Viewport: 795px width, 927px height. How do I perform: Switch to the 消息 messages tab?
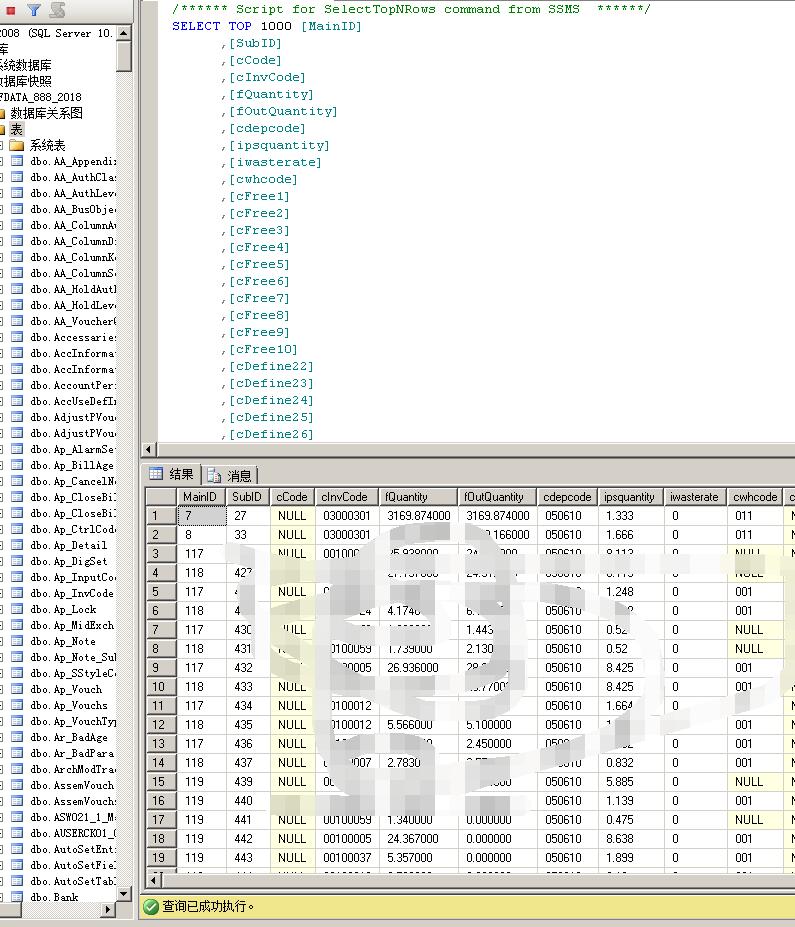click(231, 475)
